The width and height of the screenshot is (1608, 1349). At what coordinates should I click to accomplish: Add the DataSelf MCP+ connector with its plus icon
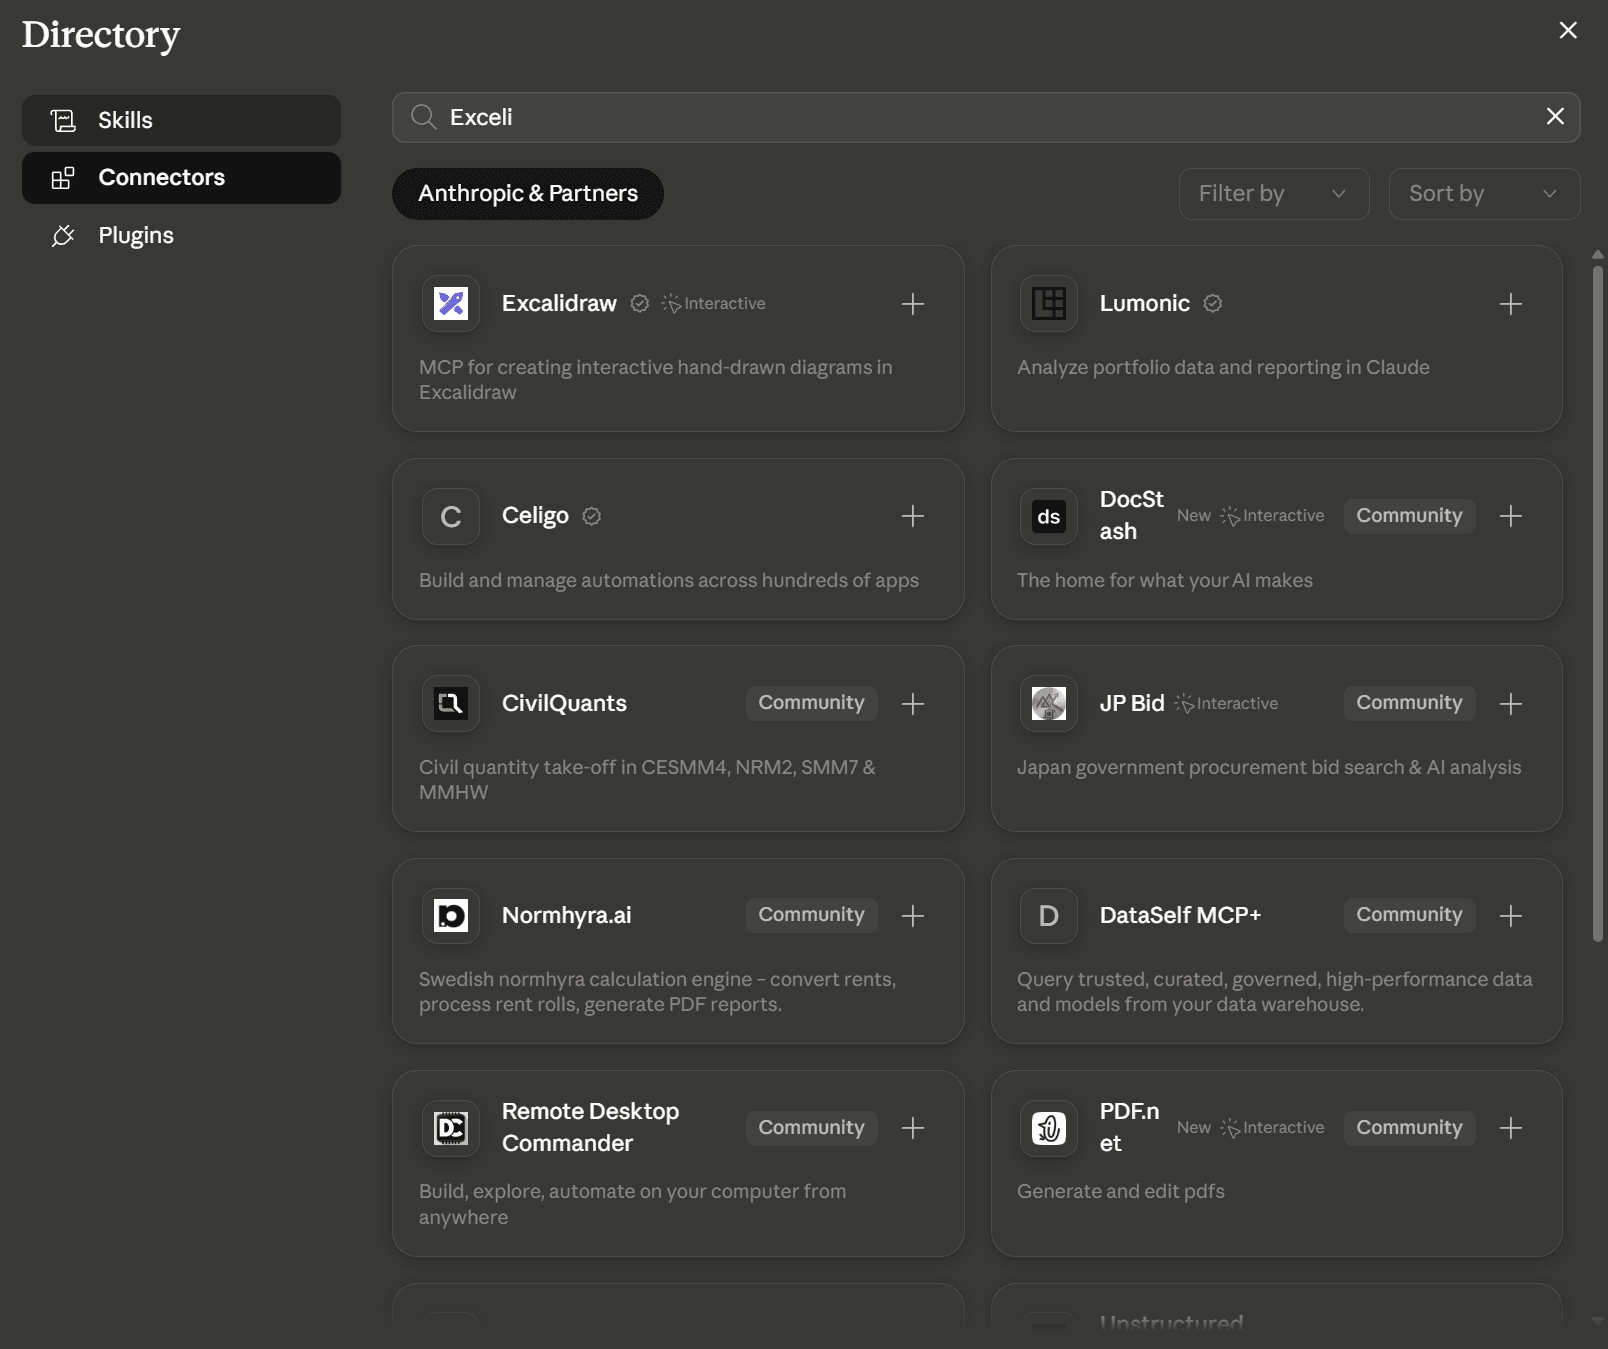click(1510, 916)
